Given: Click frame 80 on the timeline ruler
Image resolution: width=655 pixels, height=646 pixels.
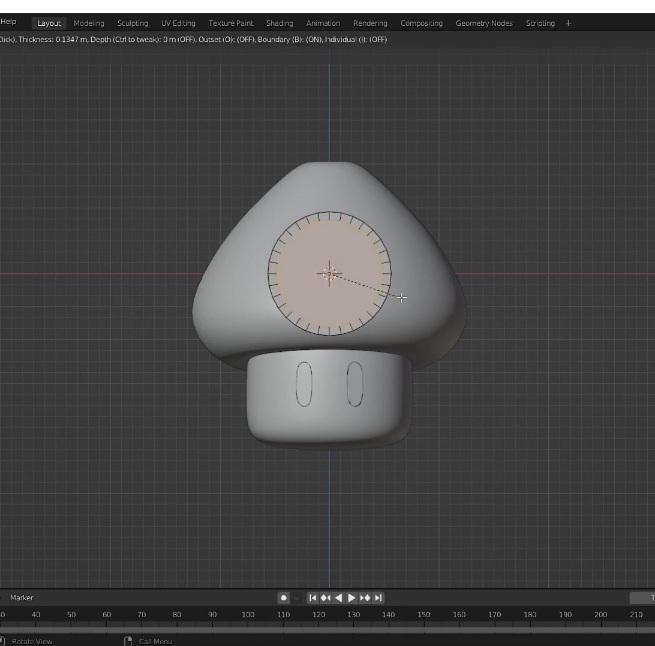Looking at the screenshot, I should click(x=177, y=614).
